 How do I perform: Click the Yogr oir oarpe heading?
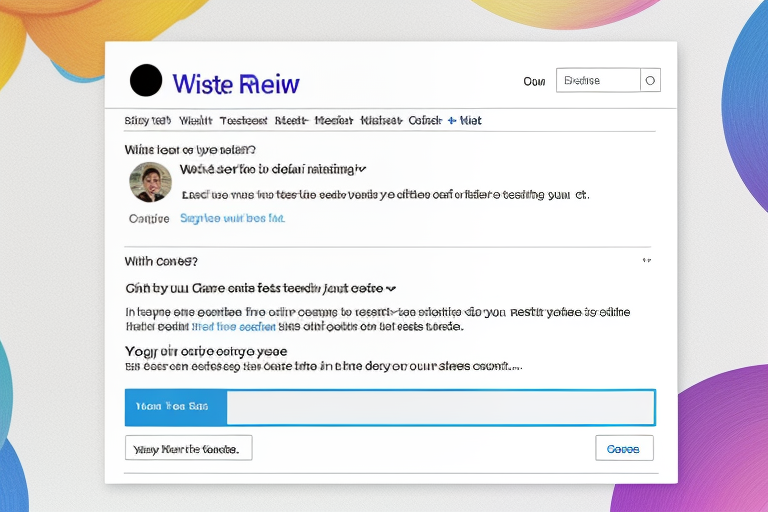pos(206,351)
